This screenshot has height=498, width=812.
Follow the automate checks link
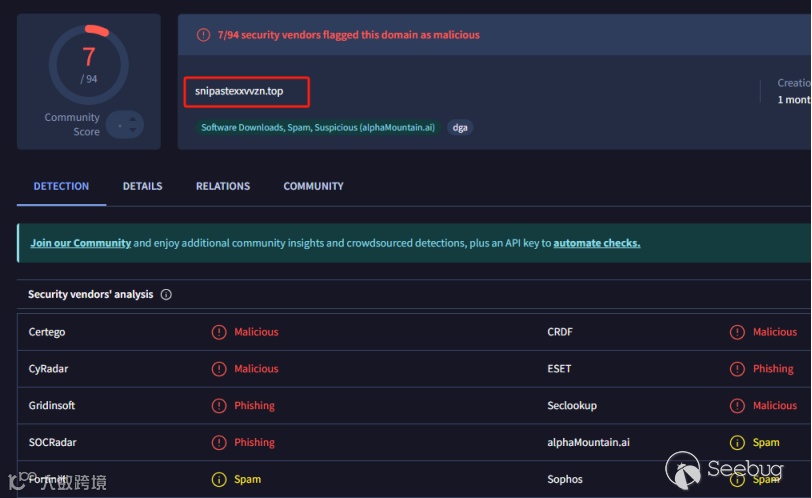point(597,243)
